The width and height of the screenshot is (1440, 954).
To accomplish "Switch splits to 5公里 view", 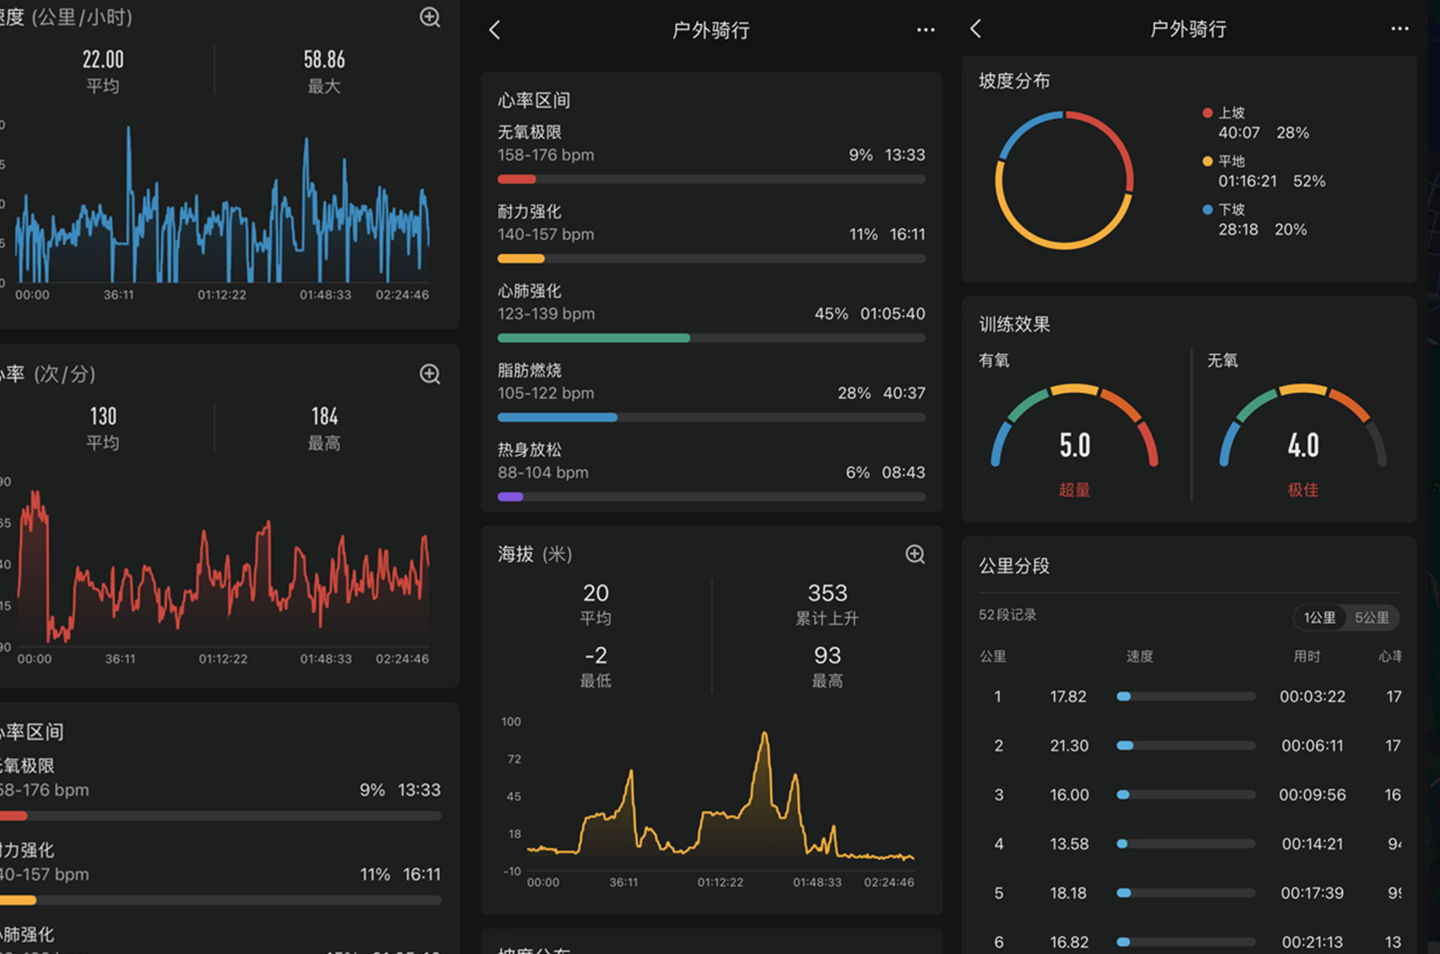I will click(x=1371, y=617).
